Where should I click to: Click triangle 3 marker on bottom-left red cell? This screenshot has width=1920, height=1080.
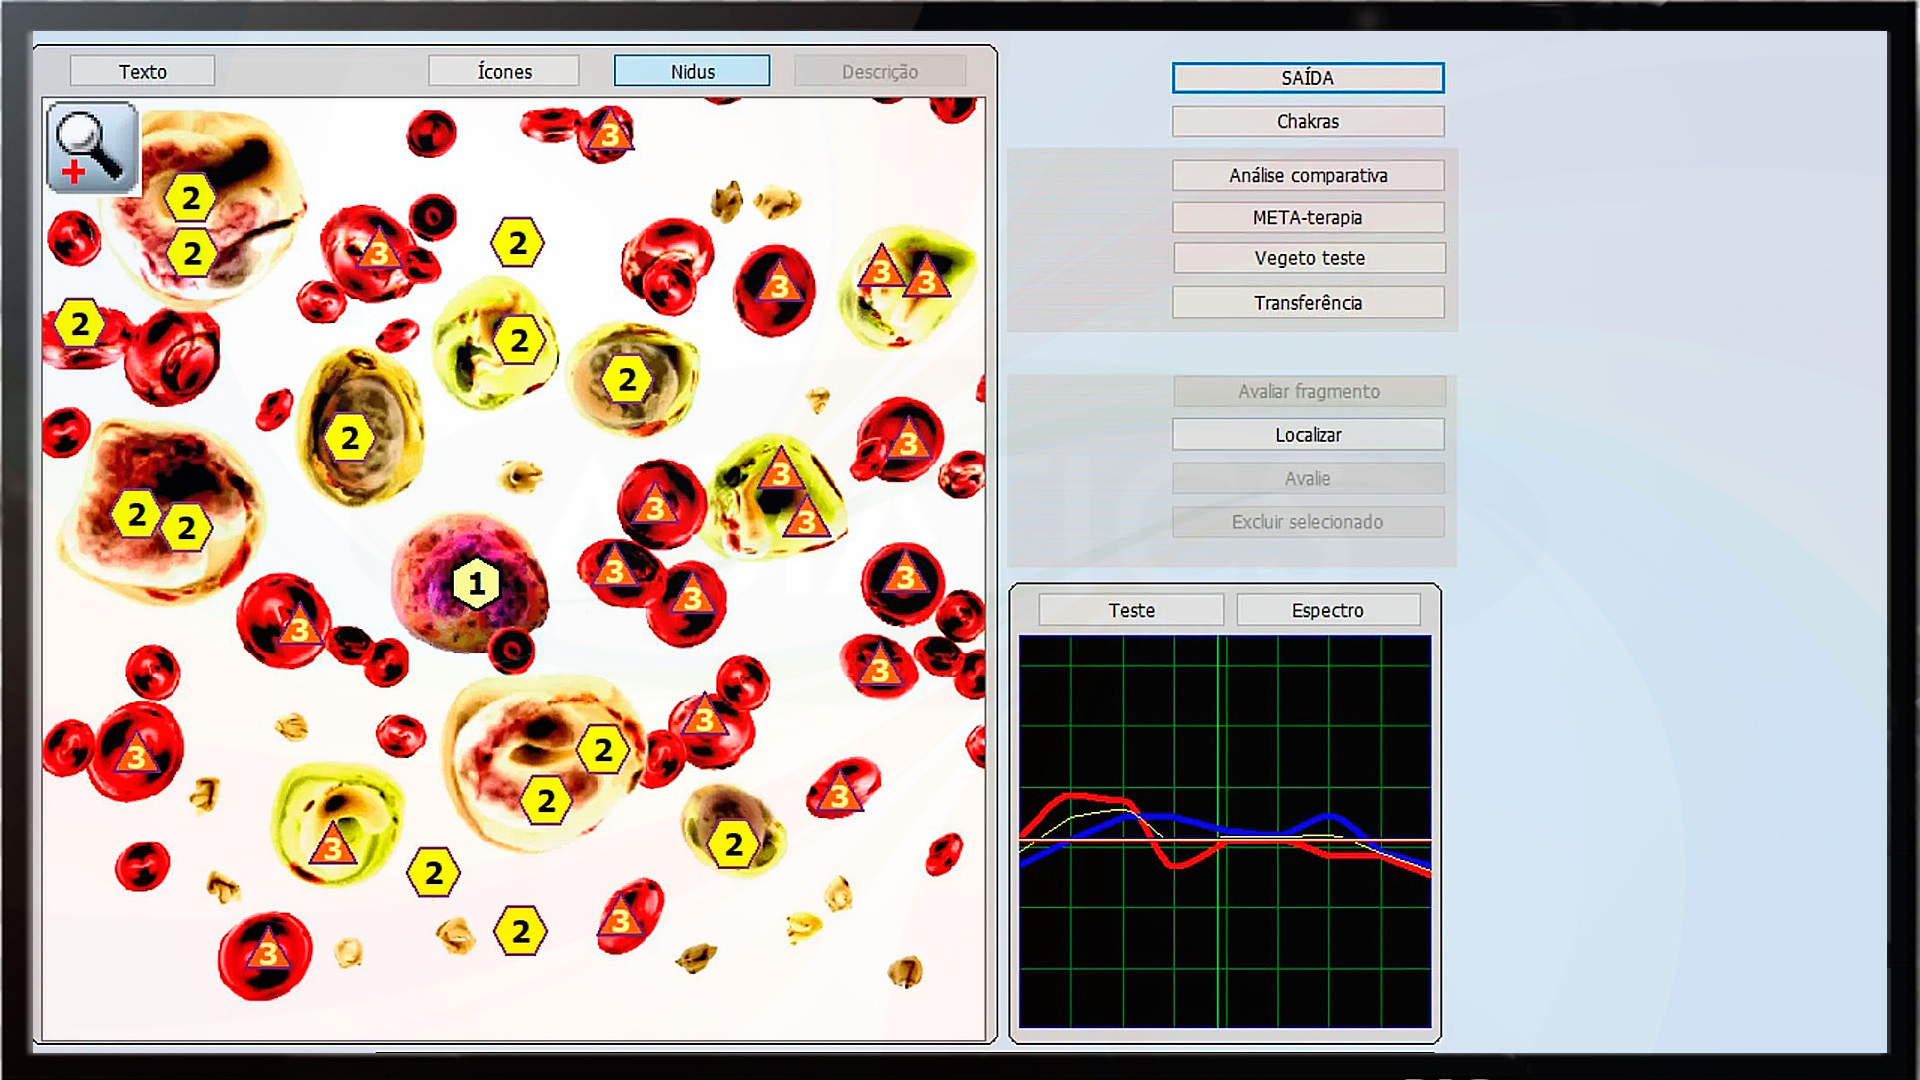tap(267, 952)
